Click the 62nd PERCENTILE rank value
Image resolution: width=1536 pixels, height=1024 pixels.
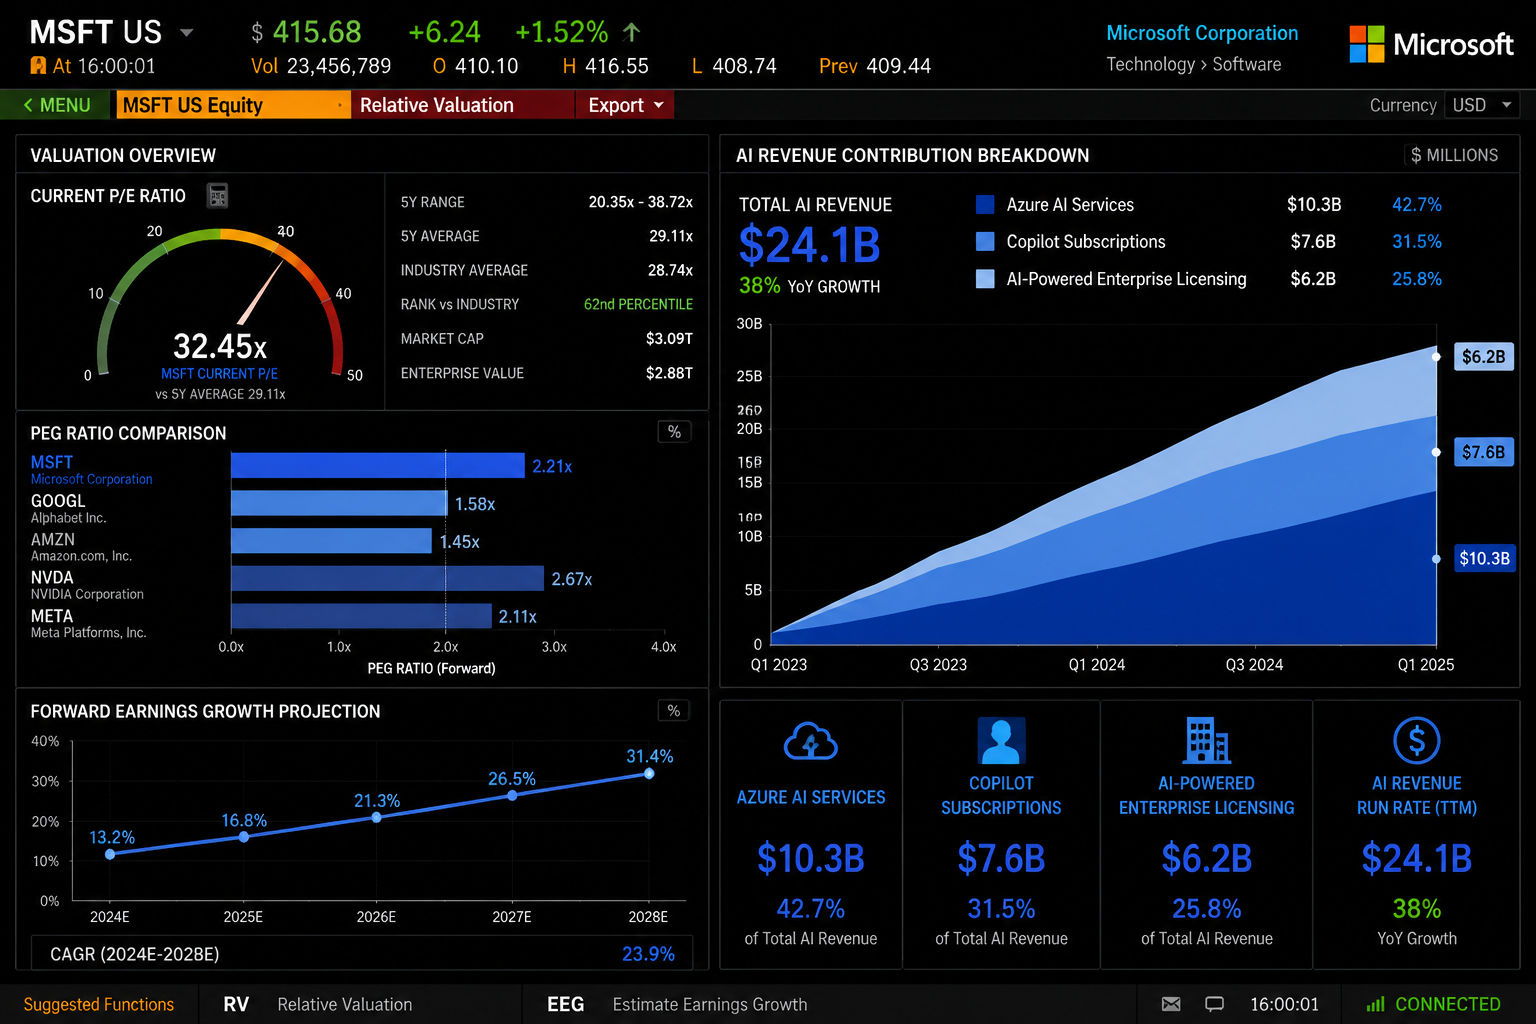click(638, 304)
